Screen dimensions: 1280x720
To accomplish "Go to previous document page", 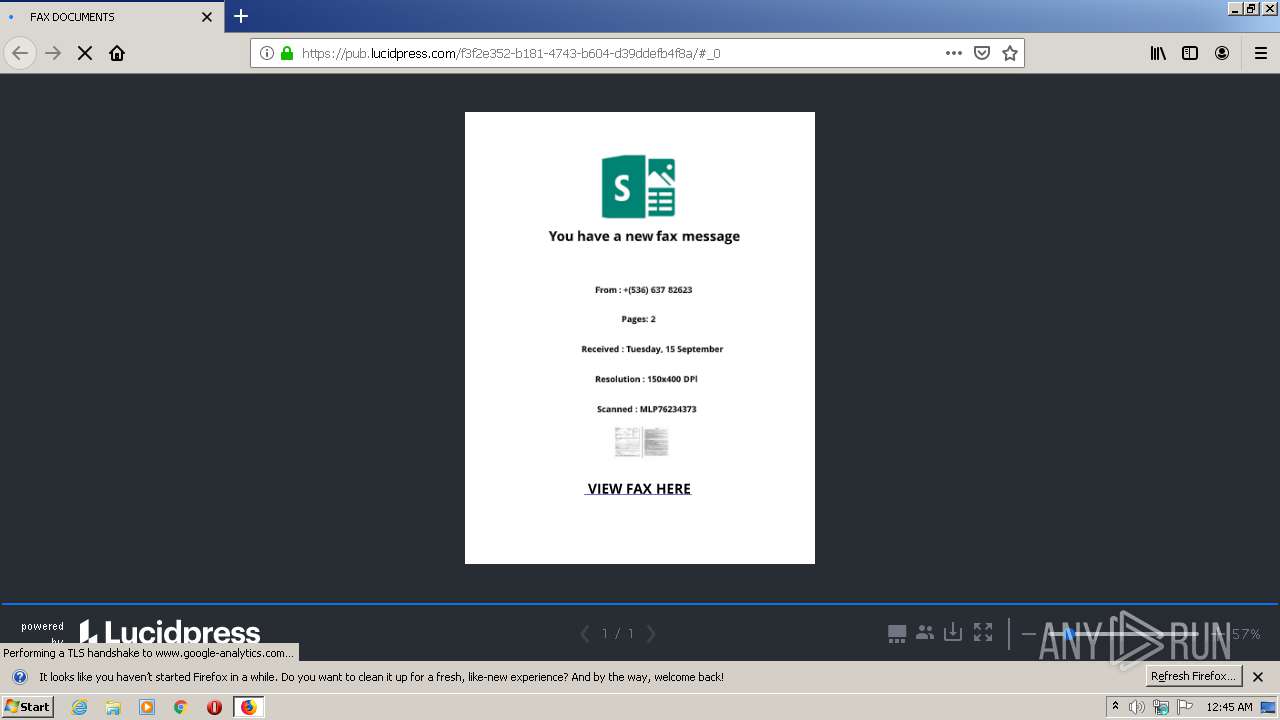I will click(585, 634).
